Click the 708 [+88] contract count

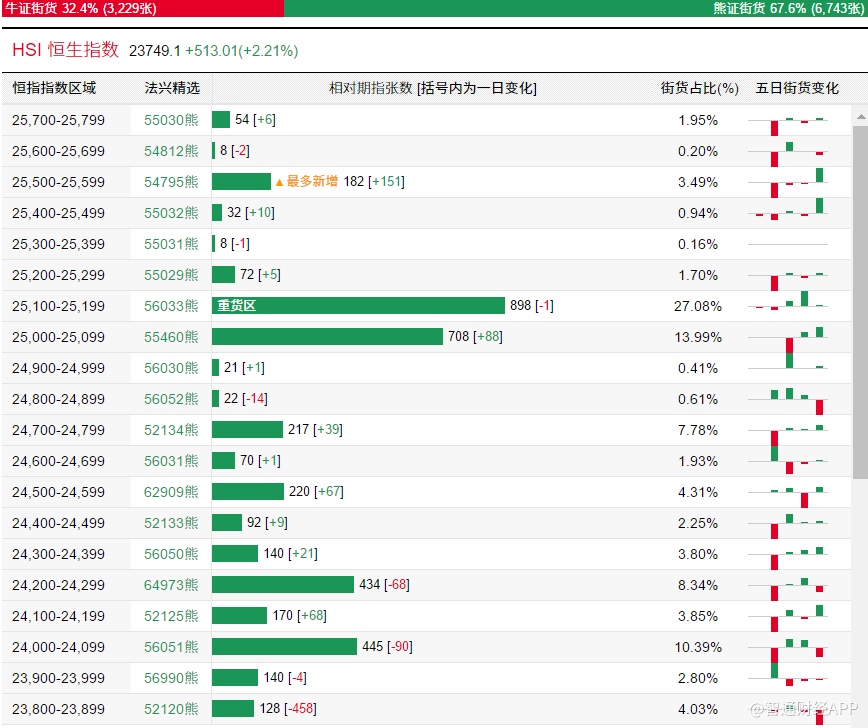[475, 337]
